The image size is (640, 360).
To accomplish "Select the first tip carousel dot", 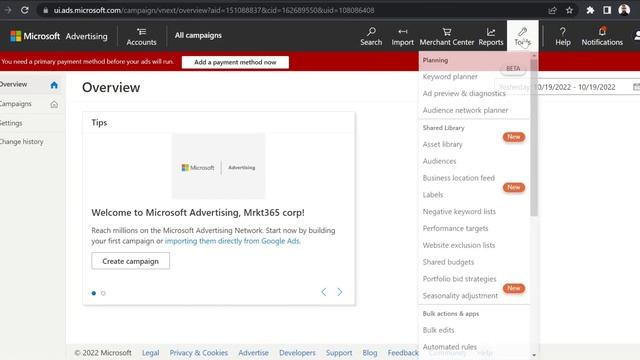I will tap(94, 293).
